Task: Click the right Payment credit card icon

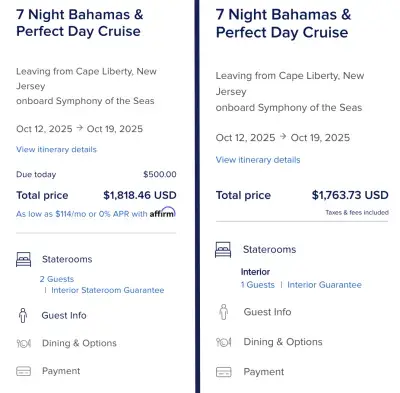Action: (x=224, y=372)
